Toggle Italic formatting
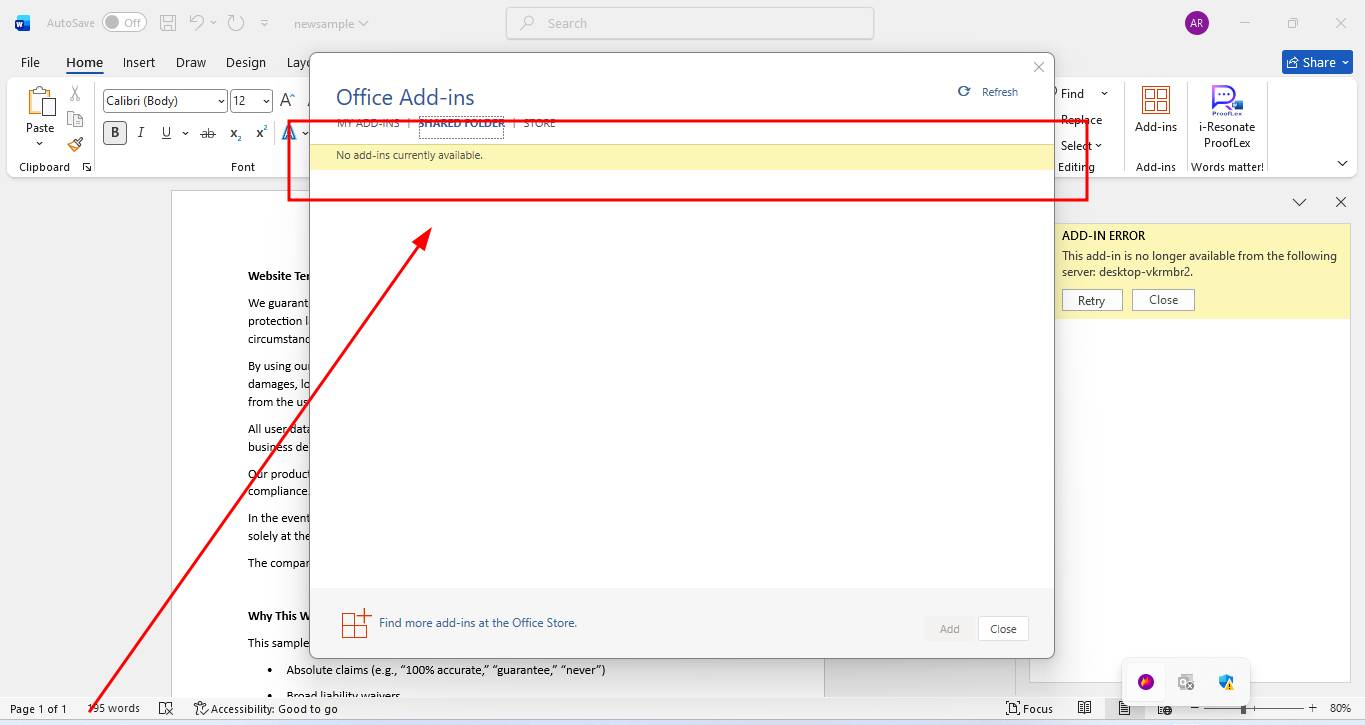 [141, 133]
